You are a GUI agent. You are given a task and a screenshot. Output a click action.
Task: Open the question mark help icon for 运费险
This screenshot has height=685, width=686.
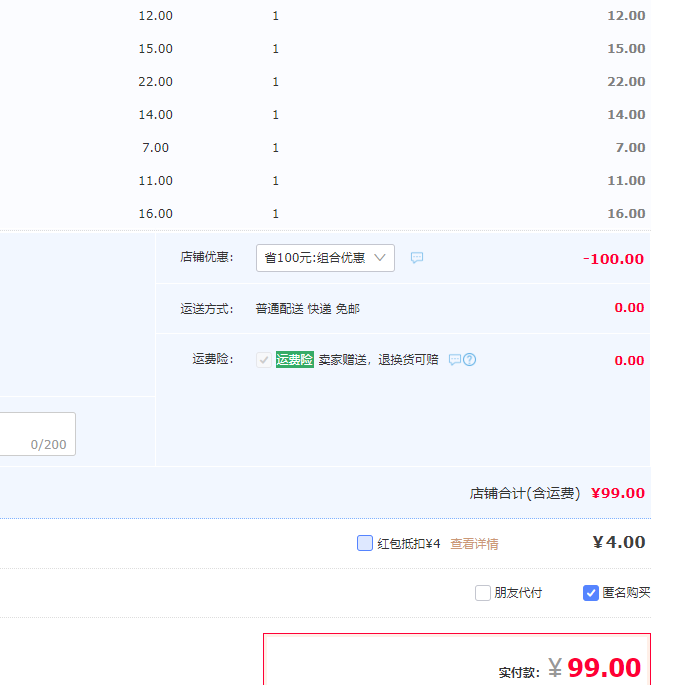pos(470,360)
